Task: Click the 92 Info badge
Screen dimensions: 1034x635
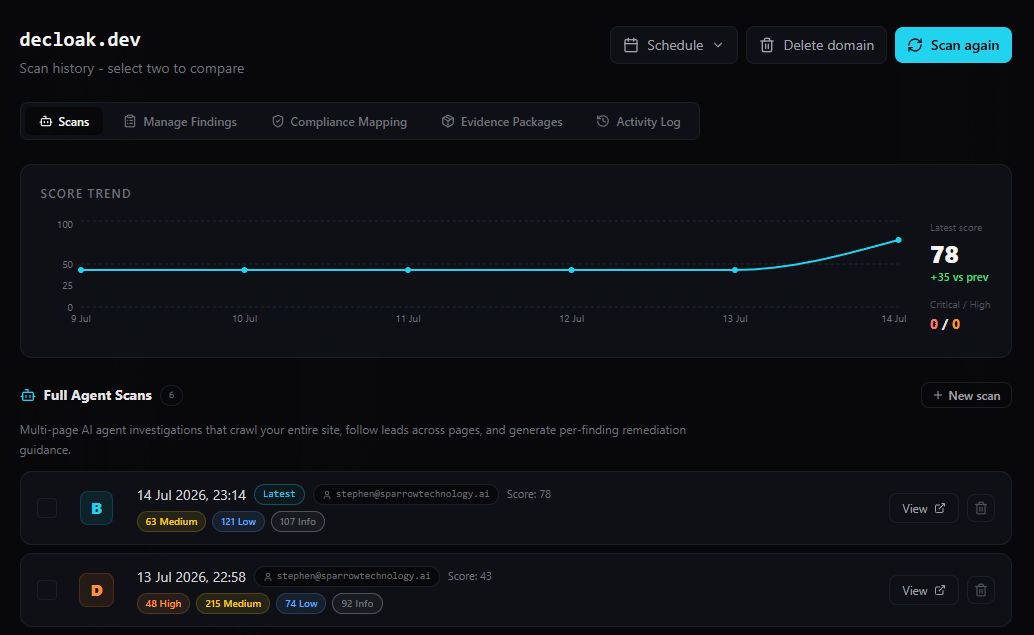Action: pyautogui.click(x=357, y=603)
